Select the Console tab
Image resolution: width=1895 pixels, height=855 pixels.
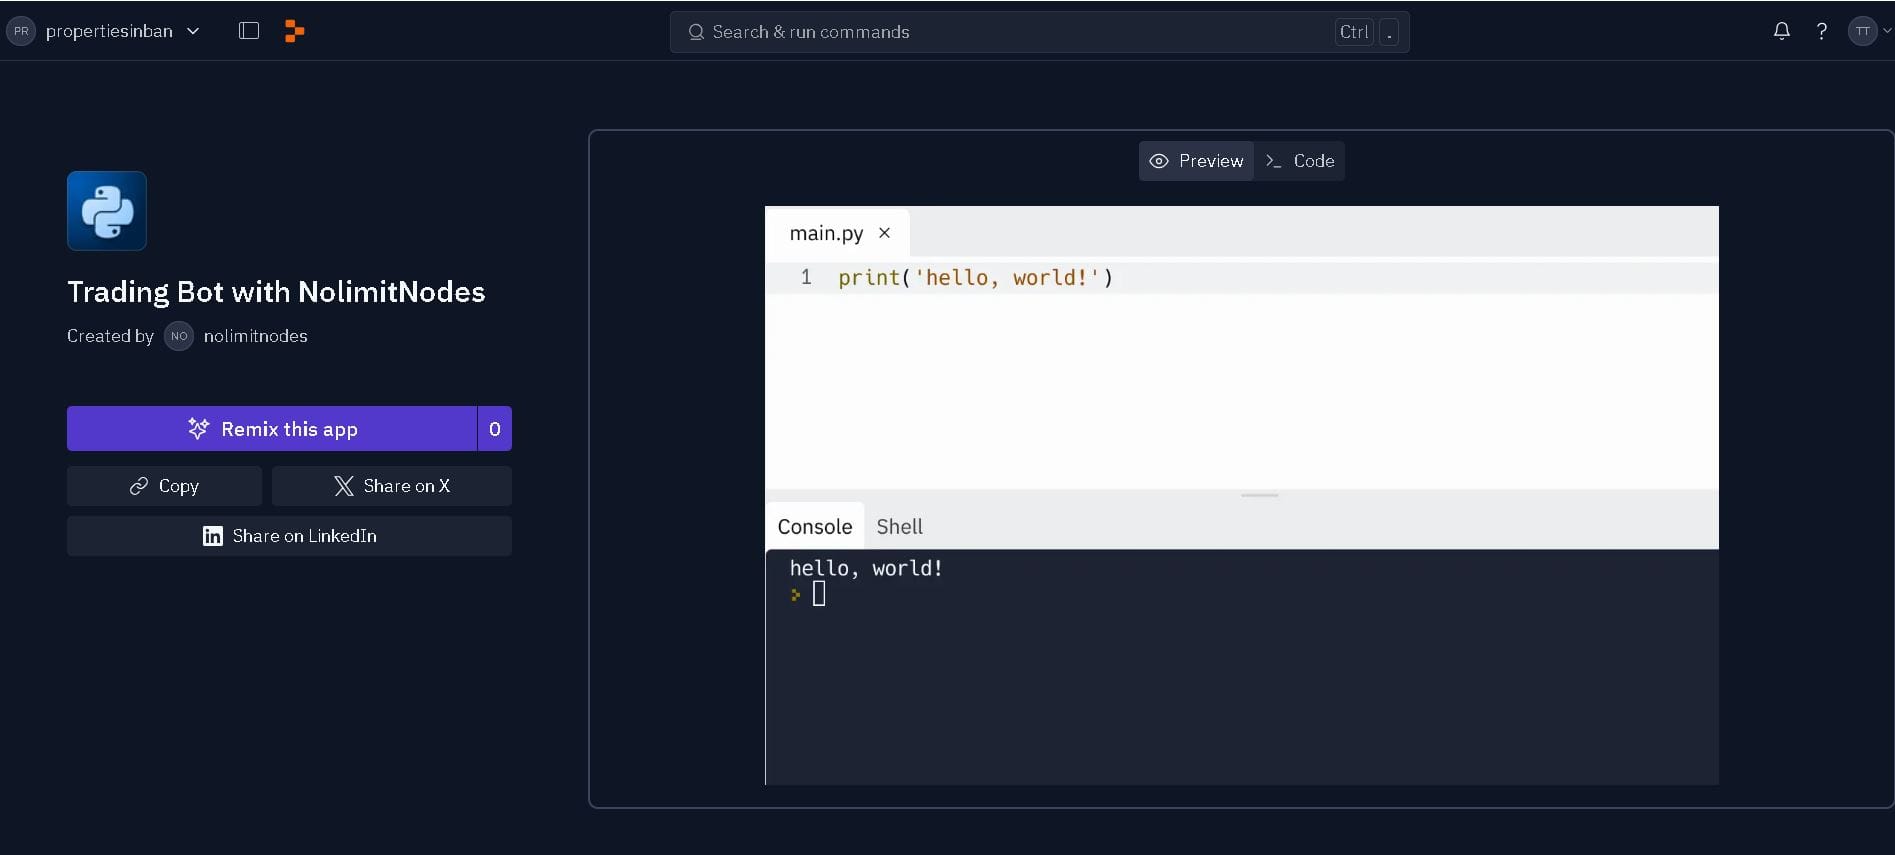pos(815,526)
